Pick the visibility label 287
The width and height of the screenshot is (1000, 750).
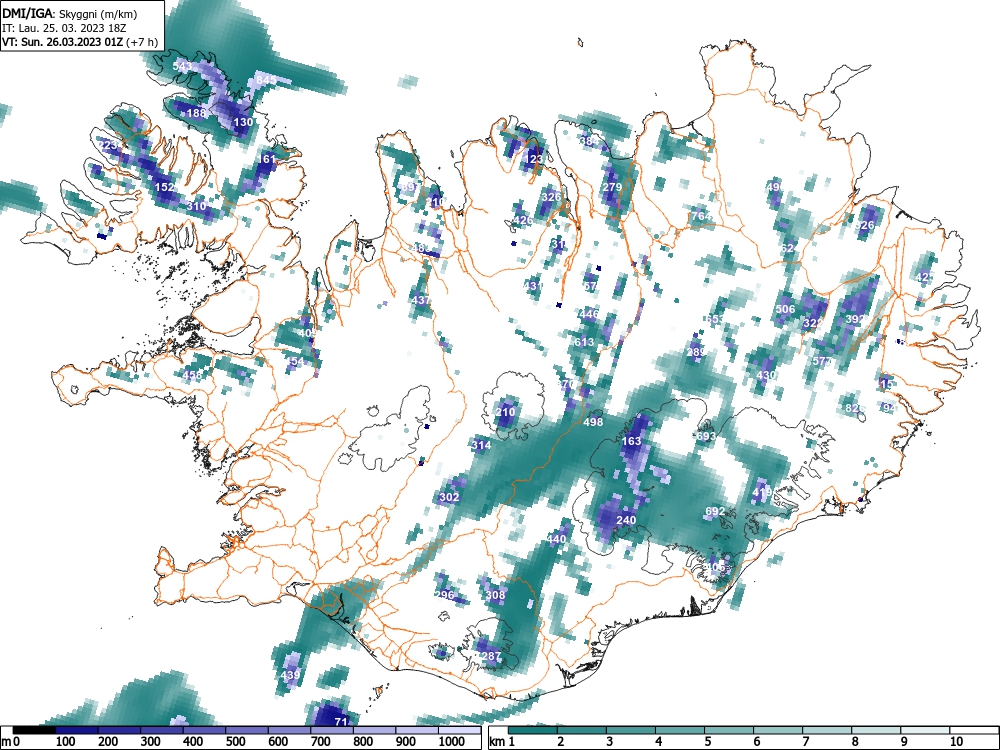click(x=491, y=656)
